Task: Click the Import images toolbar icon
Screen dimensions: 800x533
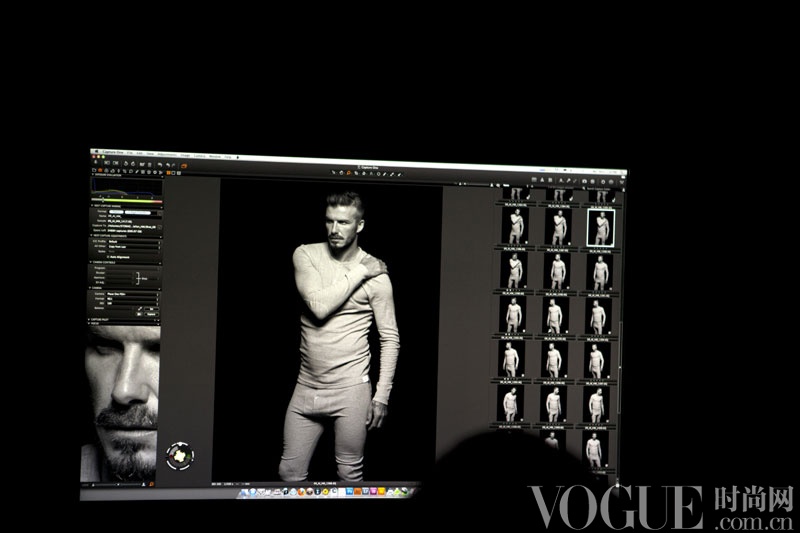Action: [x=95, y=162]
